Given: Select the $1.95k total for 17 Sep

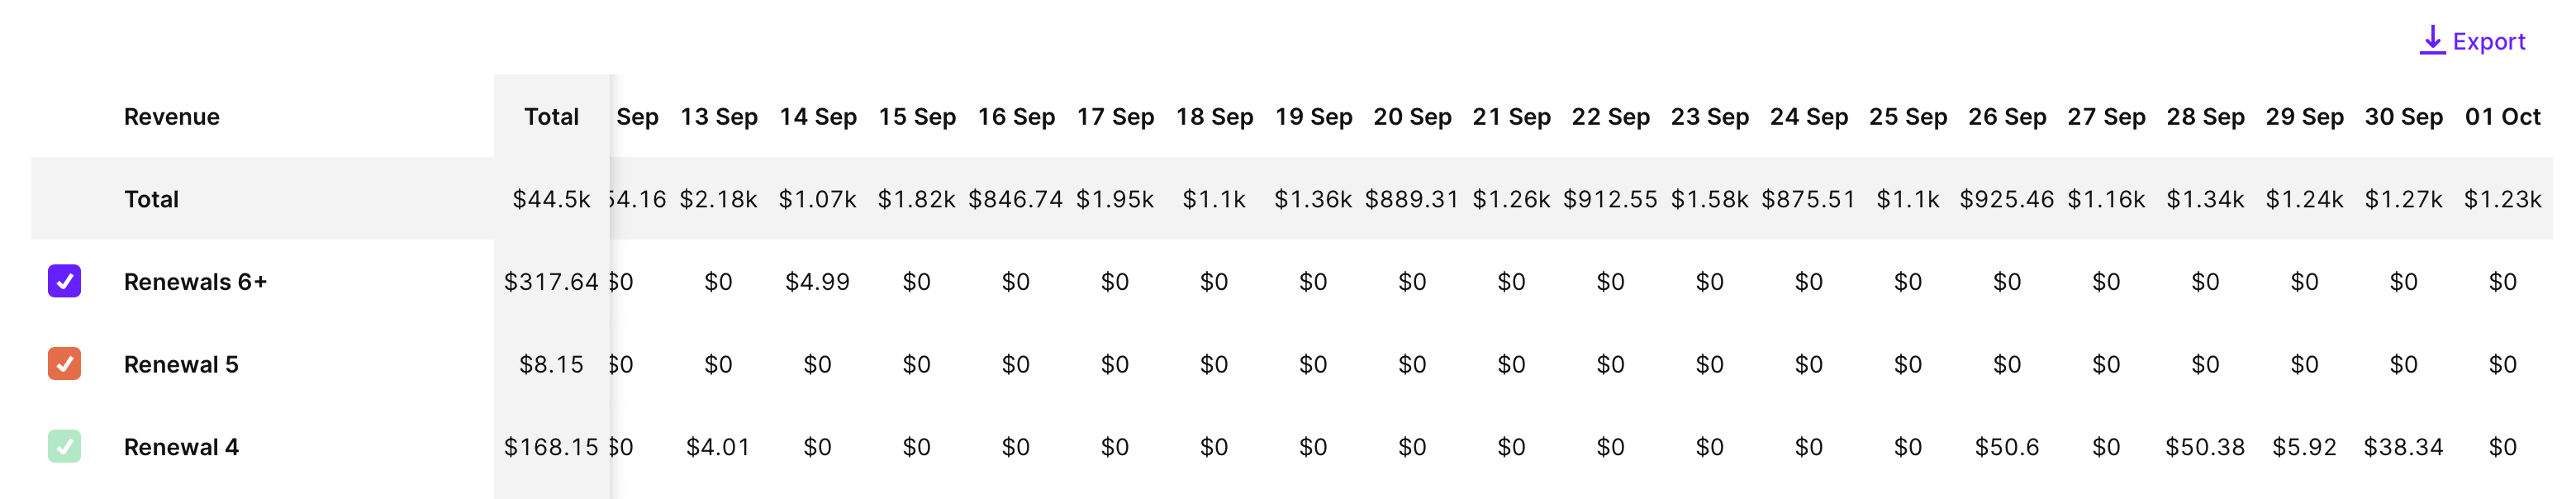Looking at the screenshot, I should coord(1115,199).
